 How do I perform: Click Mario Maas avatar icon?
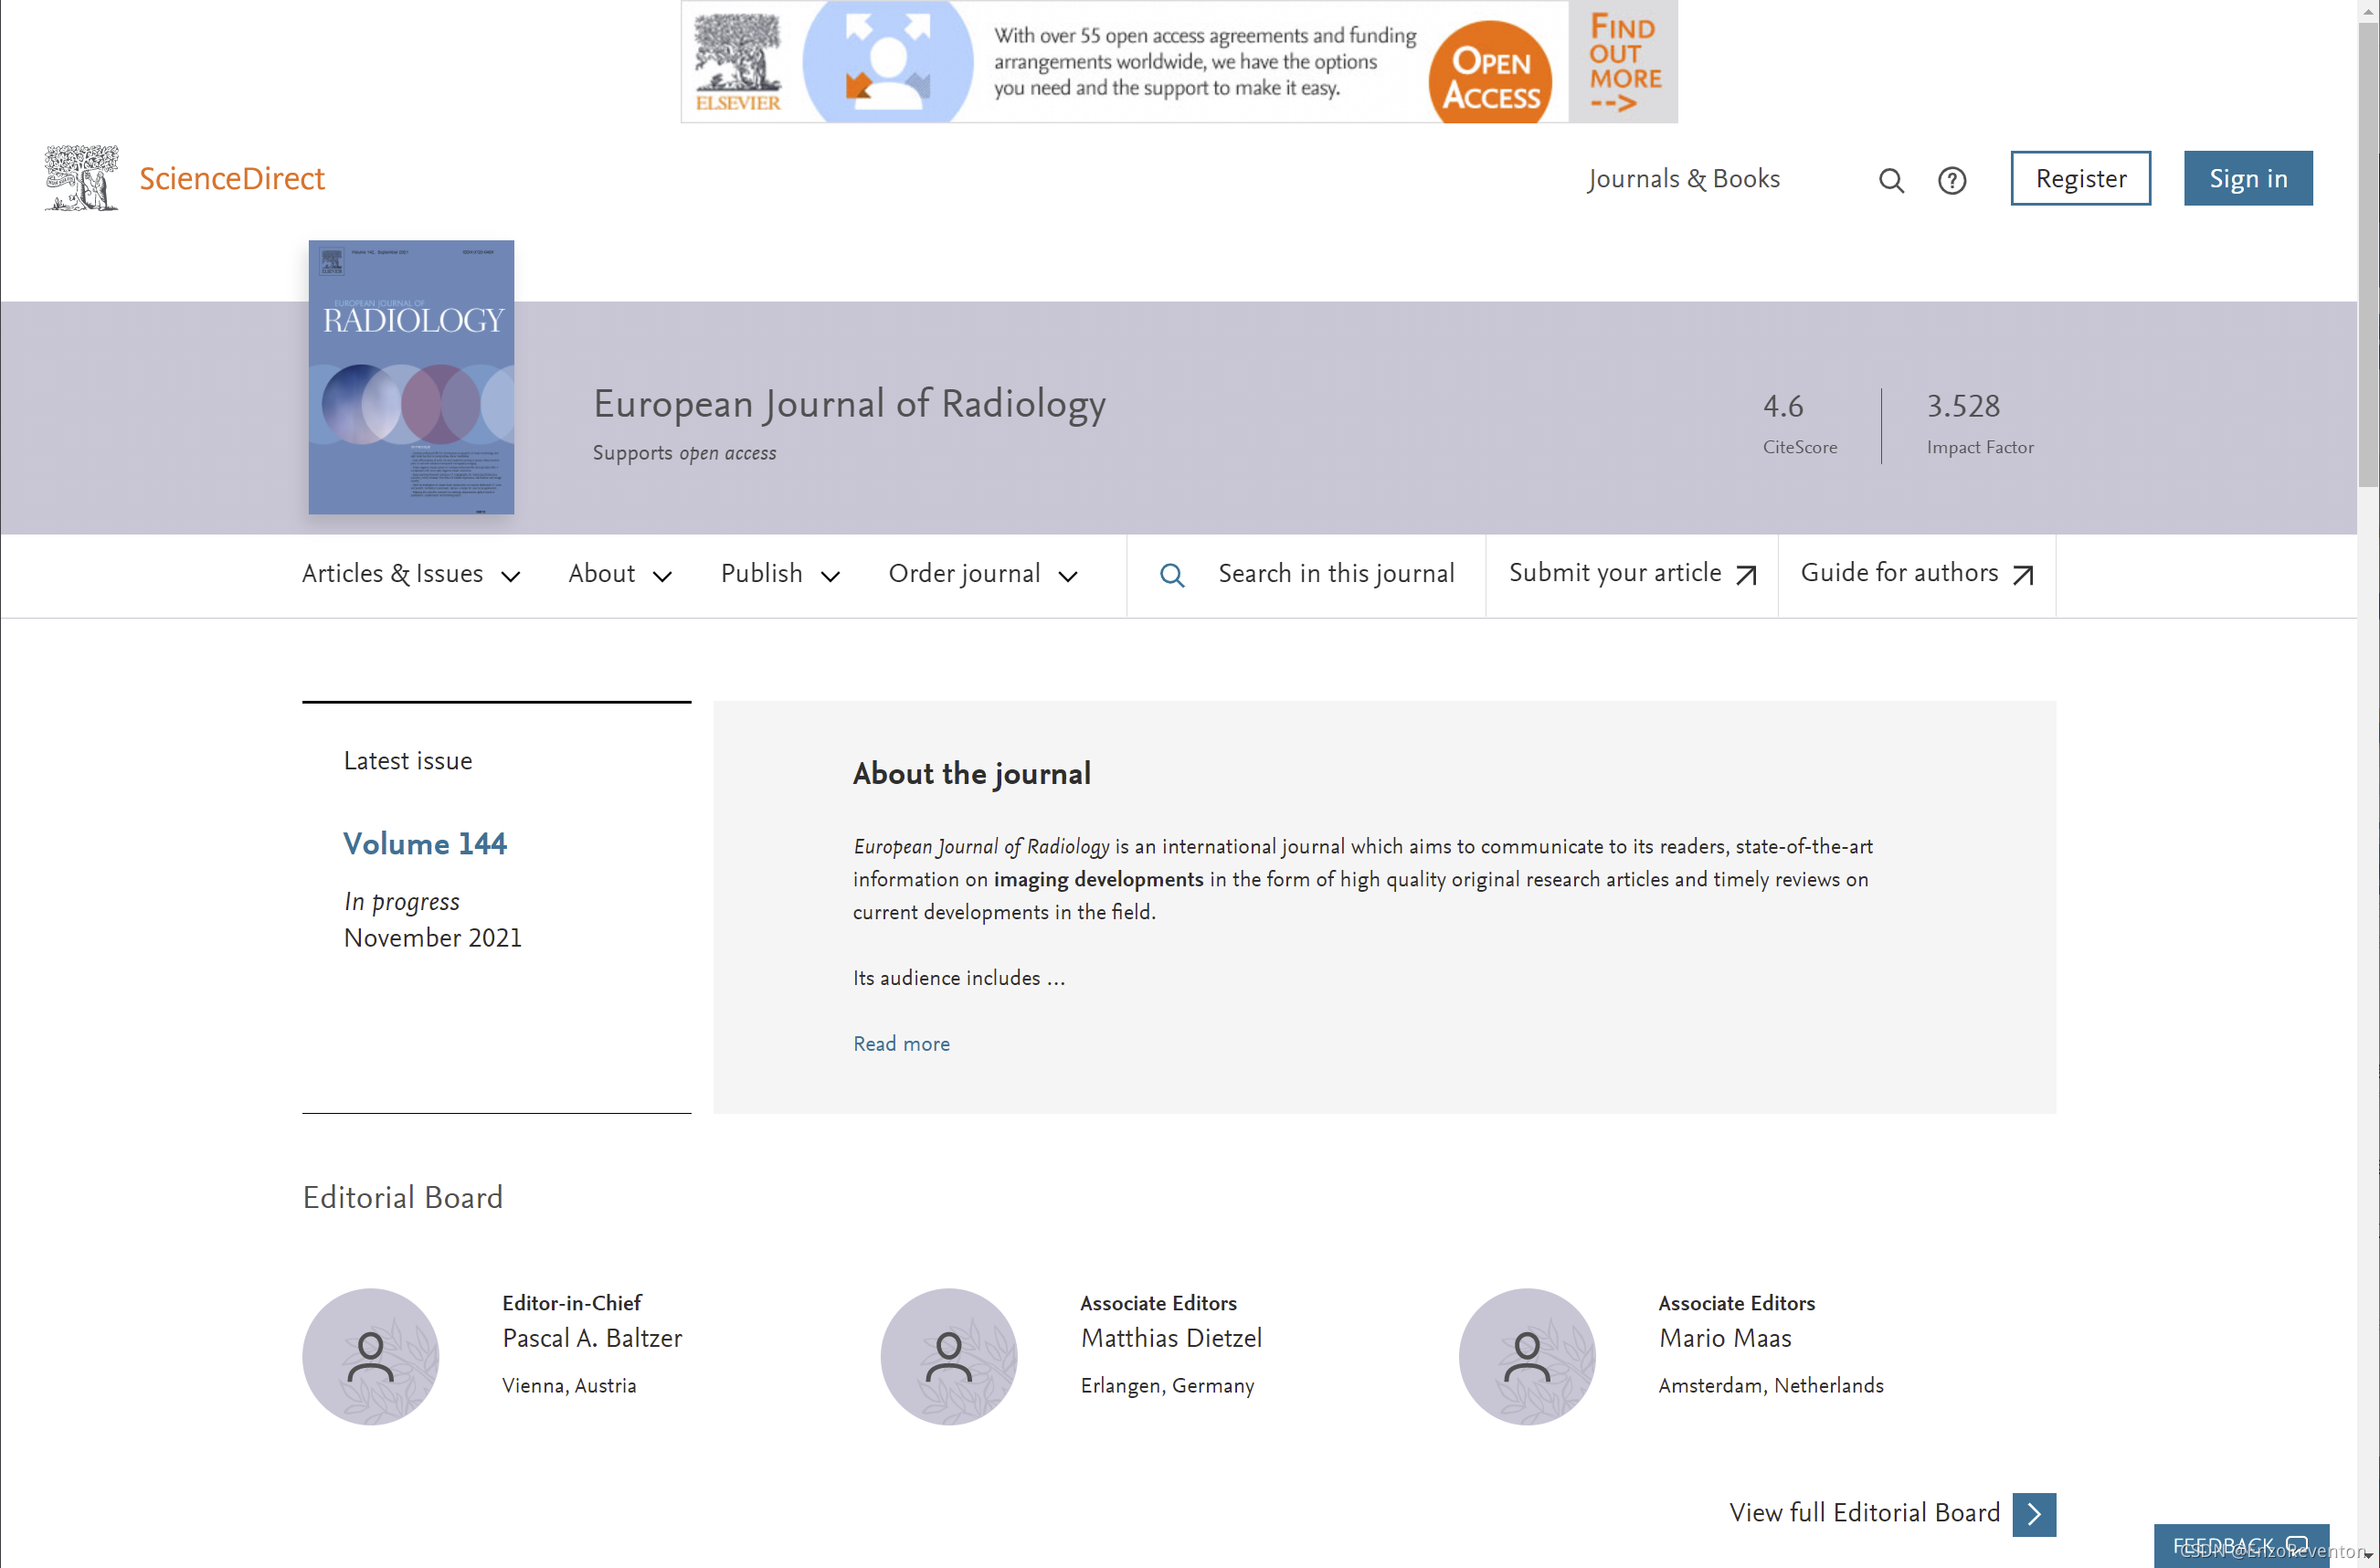(x=1526, y=1356)
